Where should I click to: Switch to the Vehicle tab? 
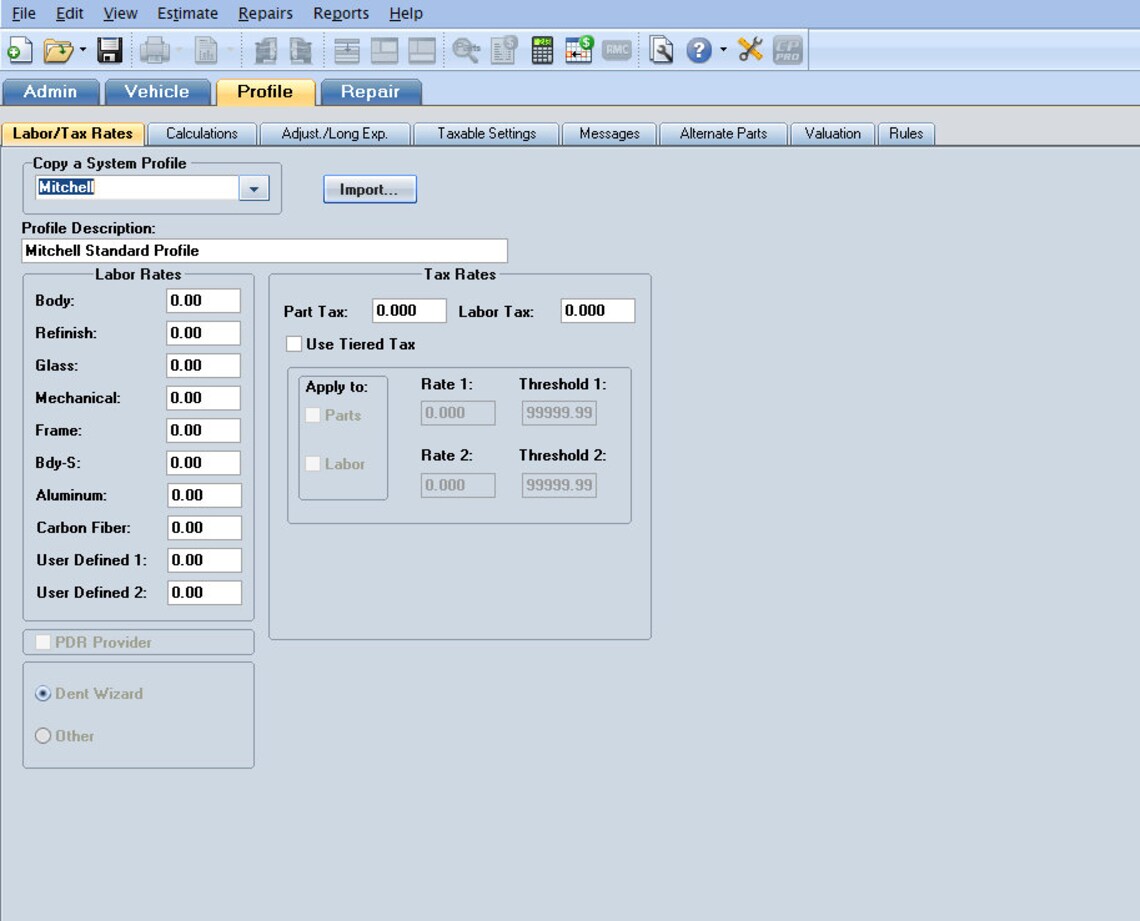(157, 91)
